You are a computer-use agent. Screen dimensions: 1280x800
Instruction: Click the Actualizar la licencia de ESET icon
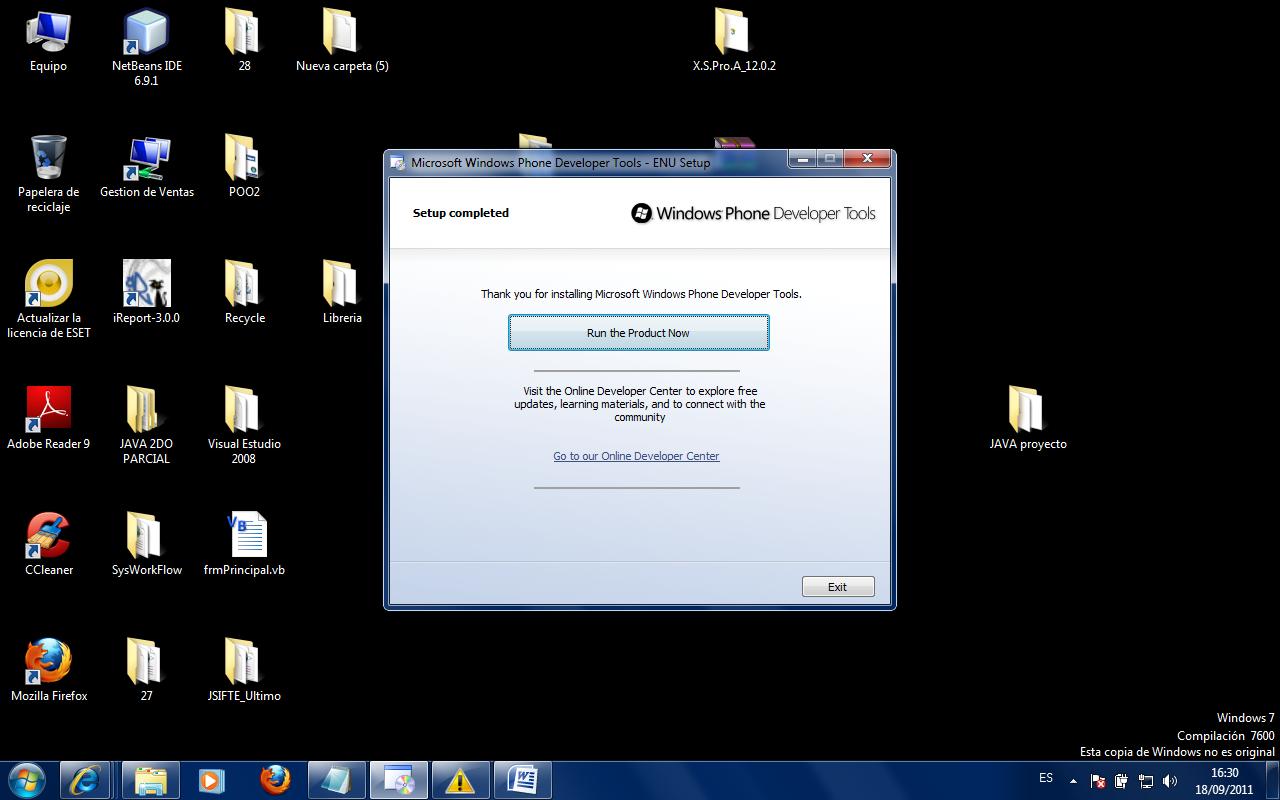click(x=48, y=285)
